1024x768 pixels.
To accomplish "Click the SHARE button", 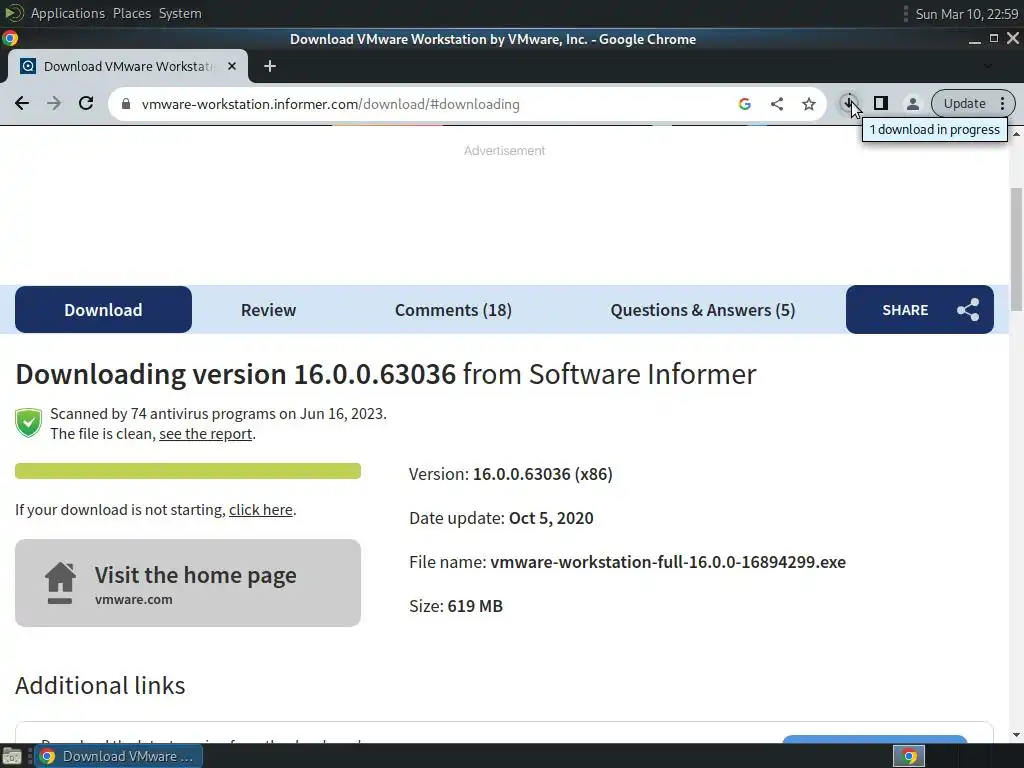I will click(920, 310).
